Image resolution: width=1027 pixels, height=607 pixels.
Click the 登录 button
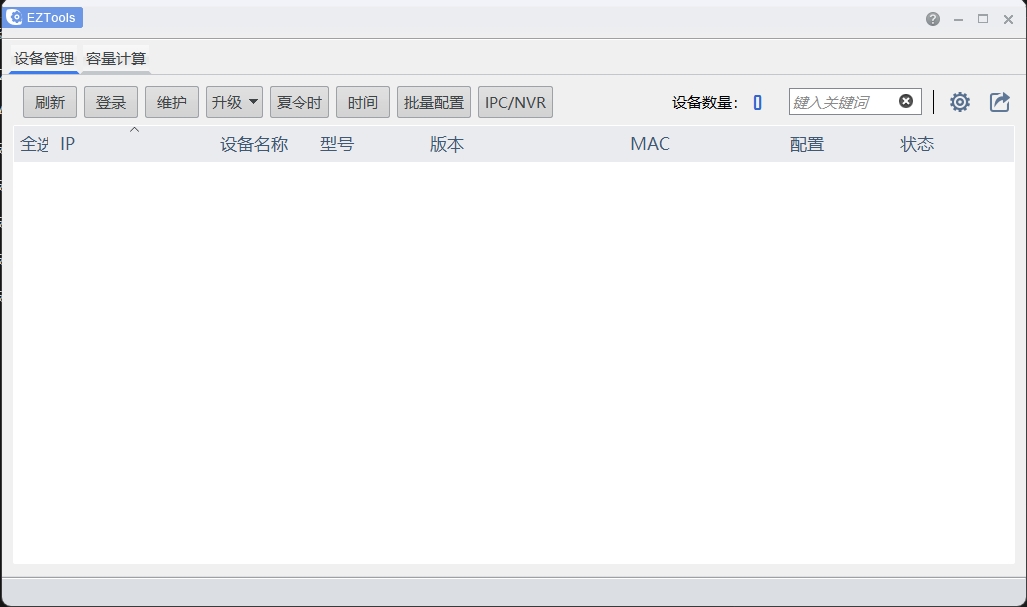click(x=111, y=102)
